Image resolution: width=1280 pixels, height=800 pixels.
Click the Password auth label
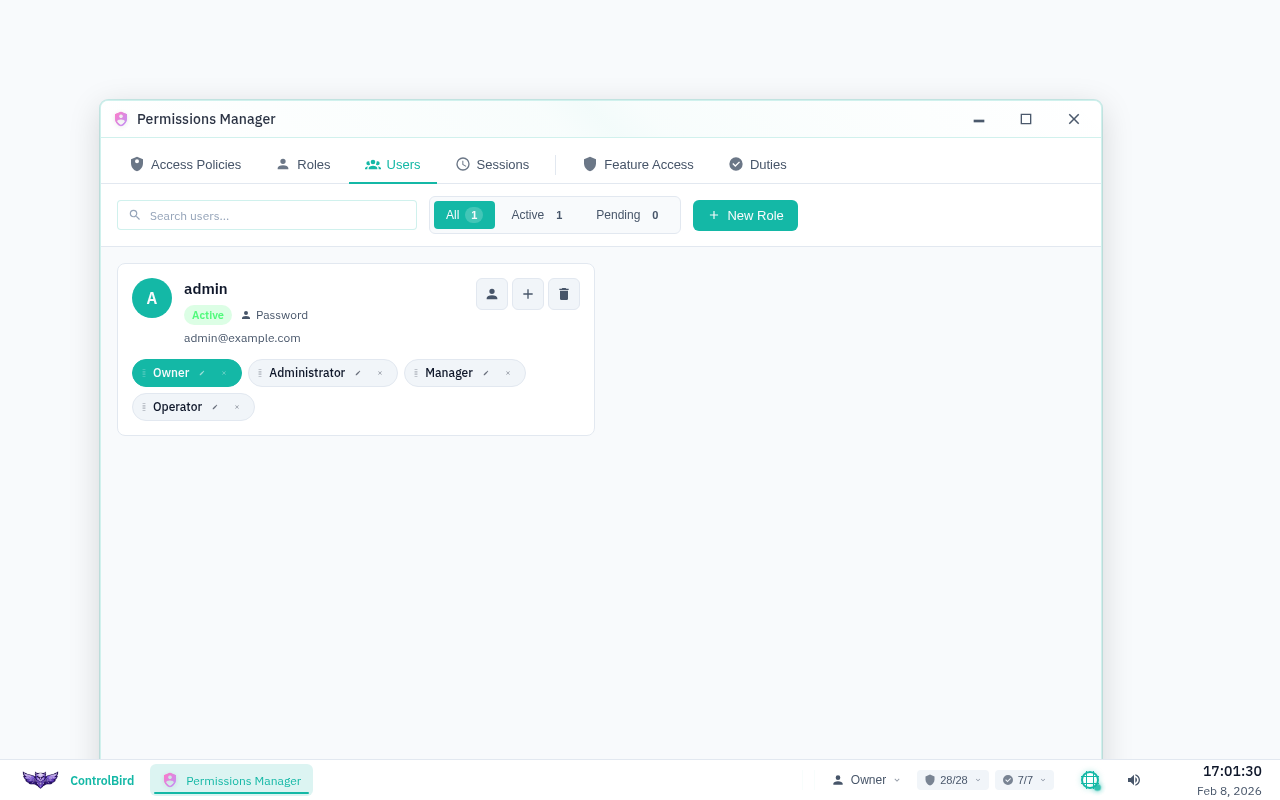(274, 315)
